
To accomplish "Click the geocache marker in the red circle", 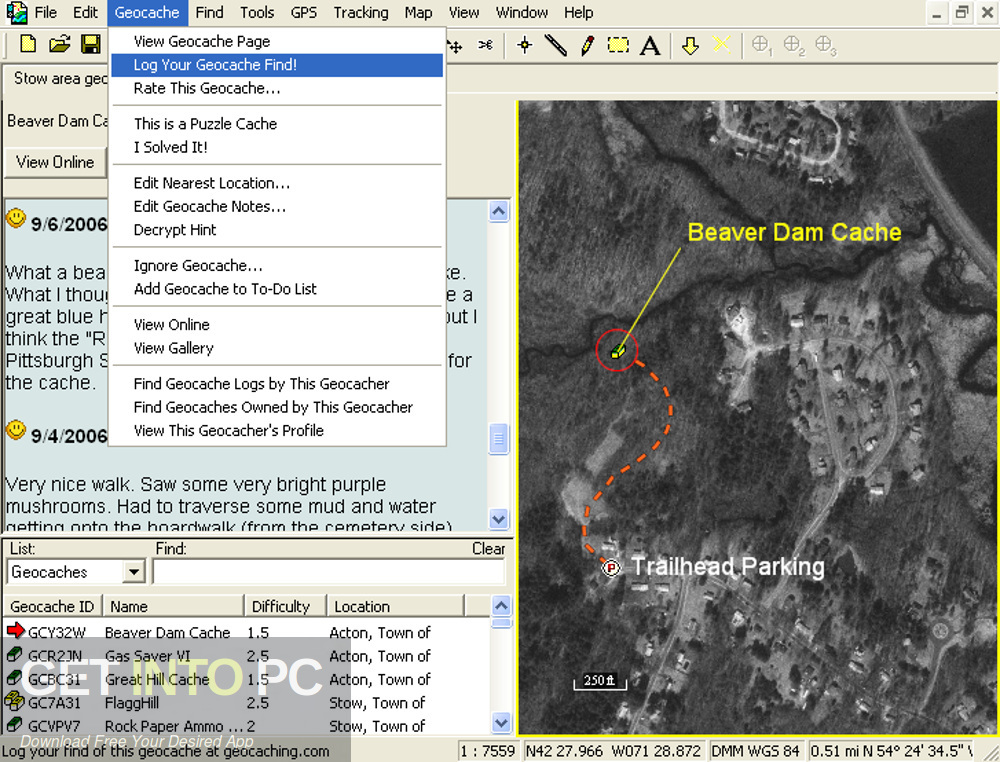I will tap(617, 351).
